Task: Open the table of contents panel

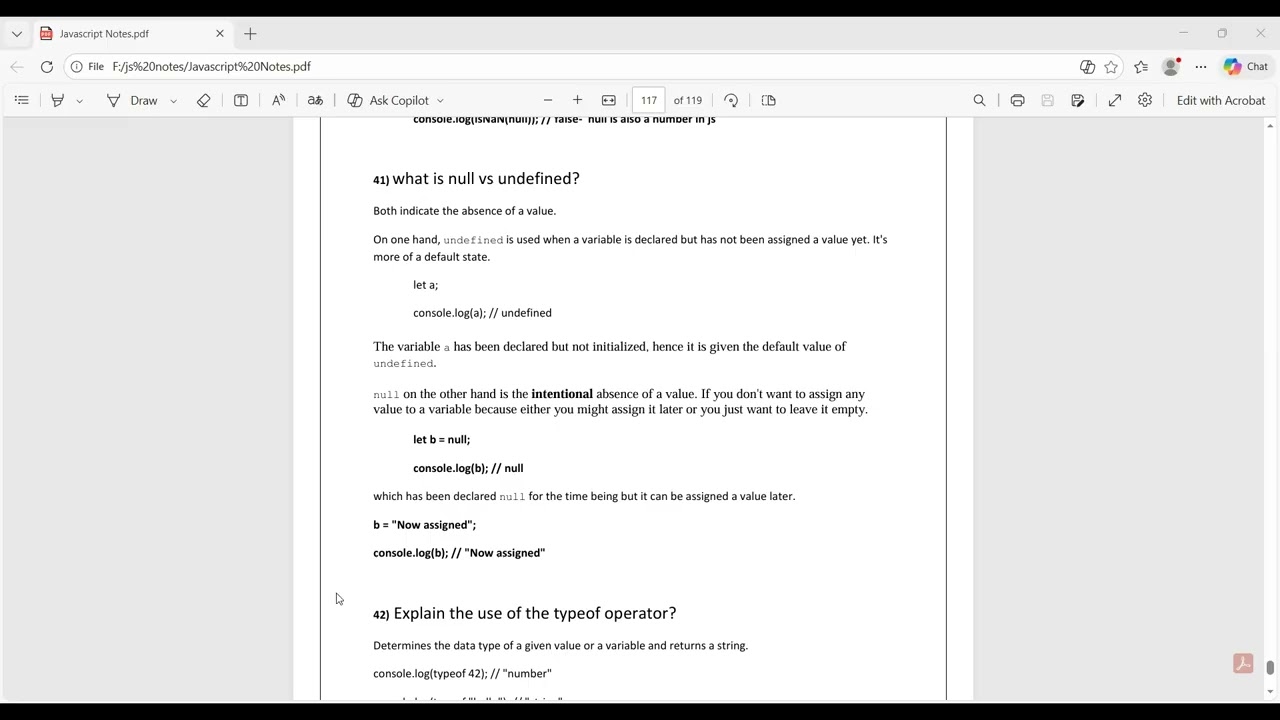Action: click(21, 100)
